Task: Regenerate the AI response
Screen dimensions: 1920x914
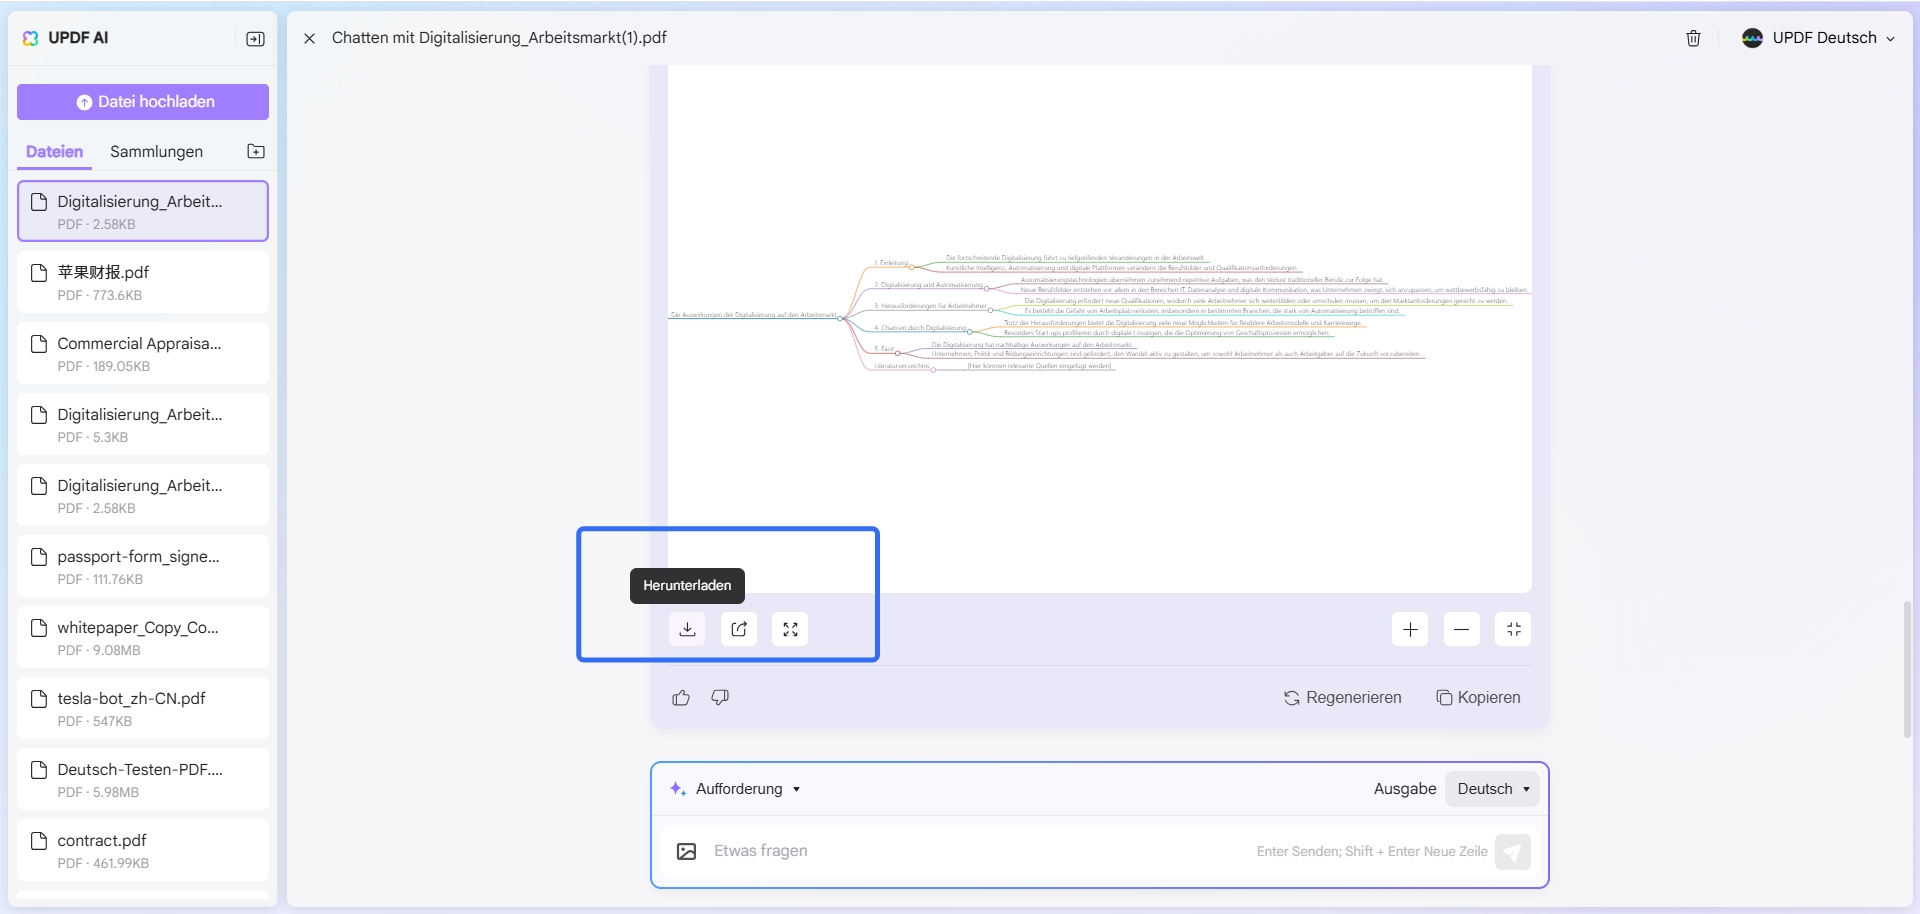Action: click(1342, 697)
